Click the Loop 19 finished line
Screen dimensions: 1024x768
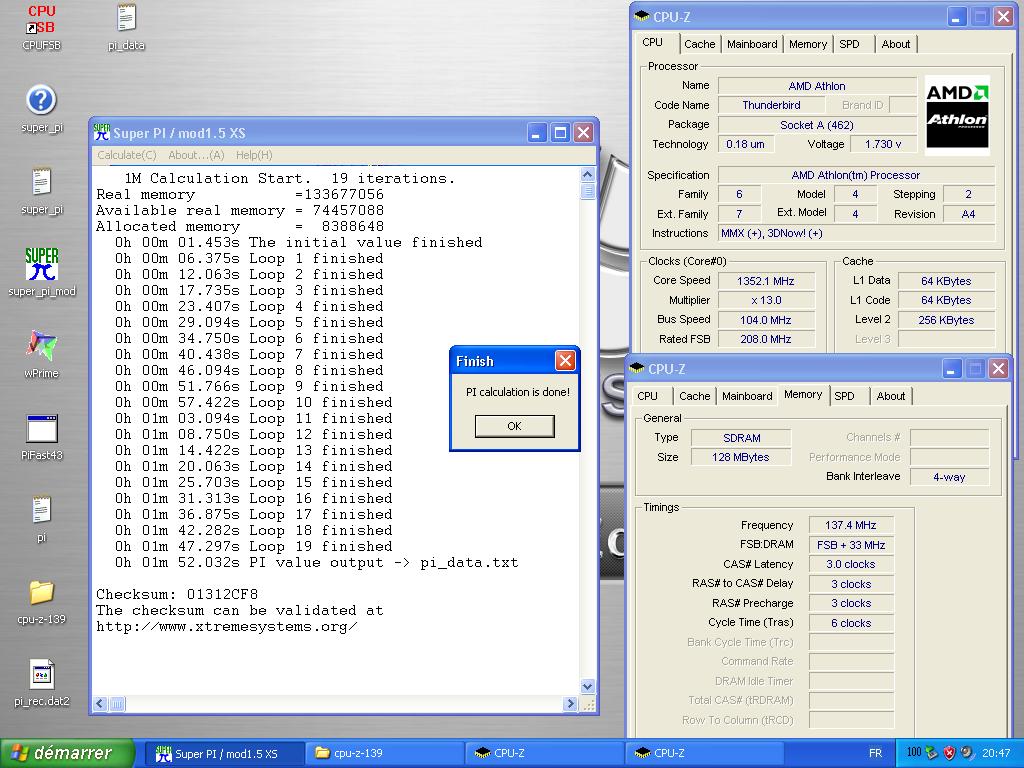pos(253,546)
